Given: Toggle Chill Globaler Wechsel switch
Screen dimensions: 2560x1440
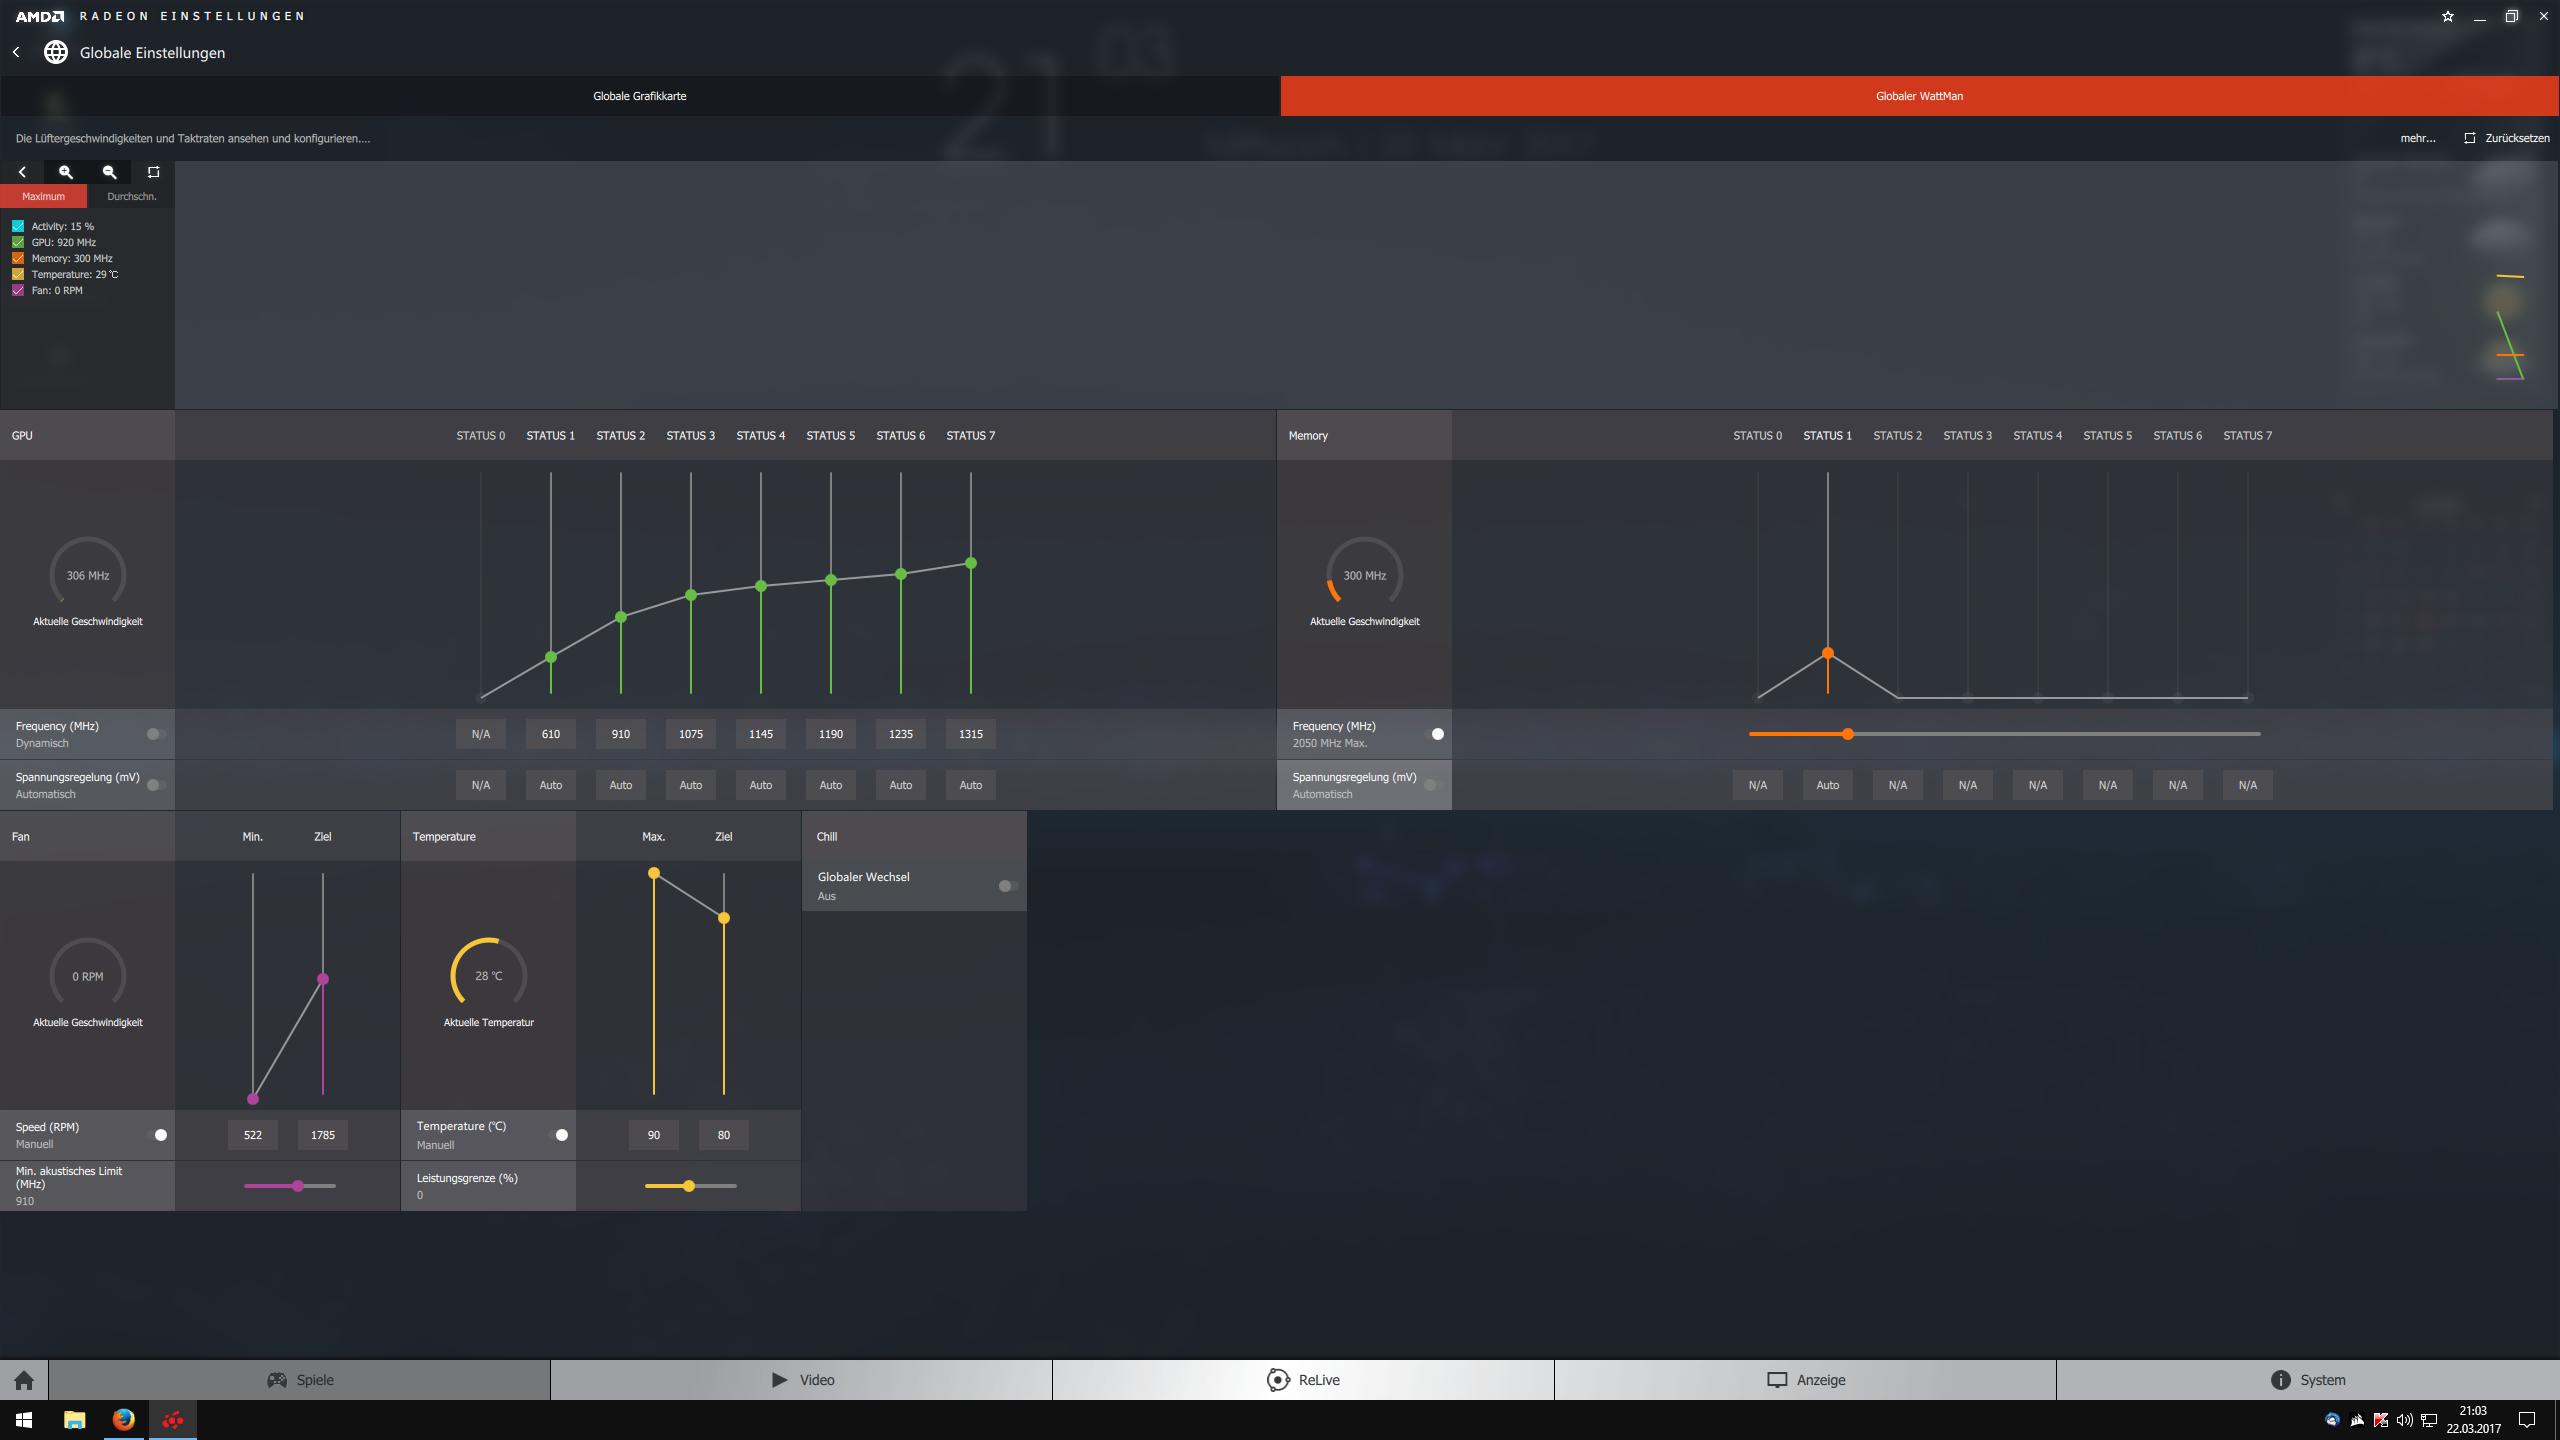Looking at the screenshot, I should point(1008,886).
